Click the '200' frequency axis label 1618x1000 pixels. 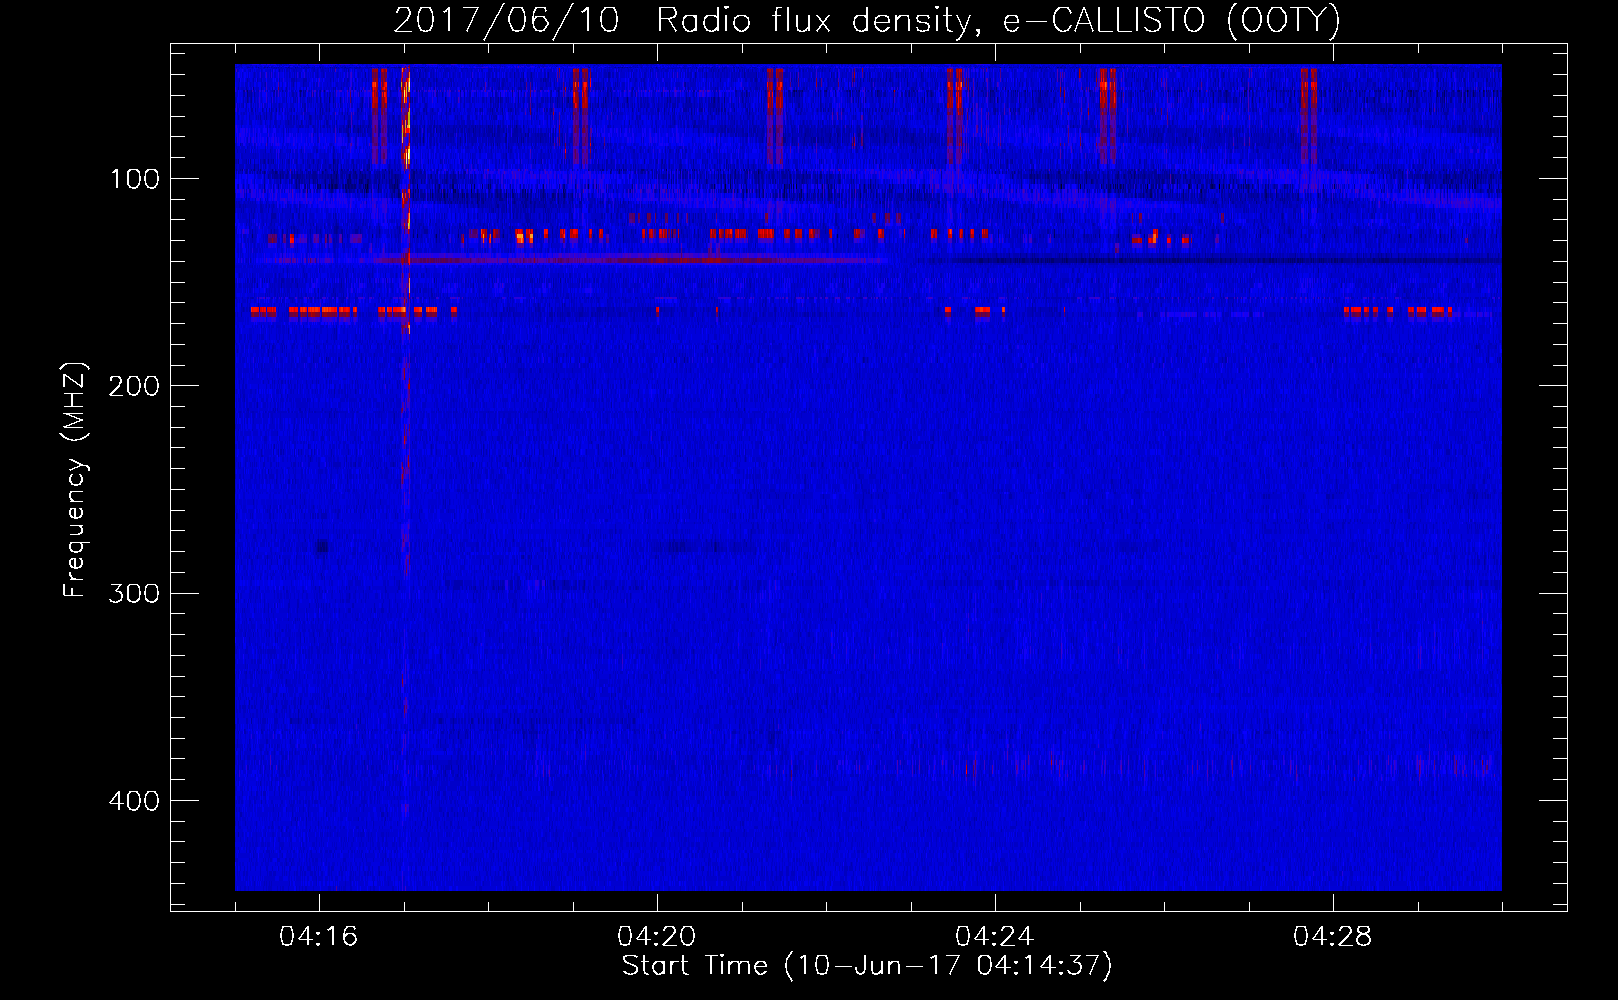tap(134, 386)
